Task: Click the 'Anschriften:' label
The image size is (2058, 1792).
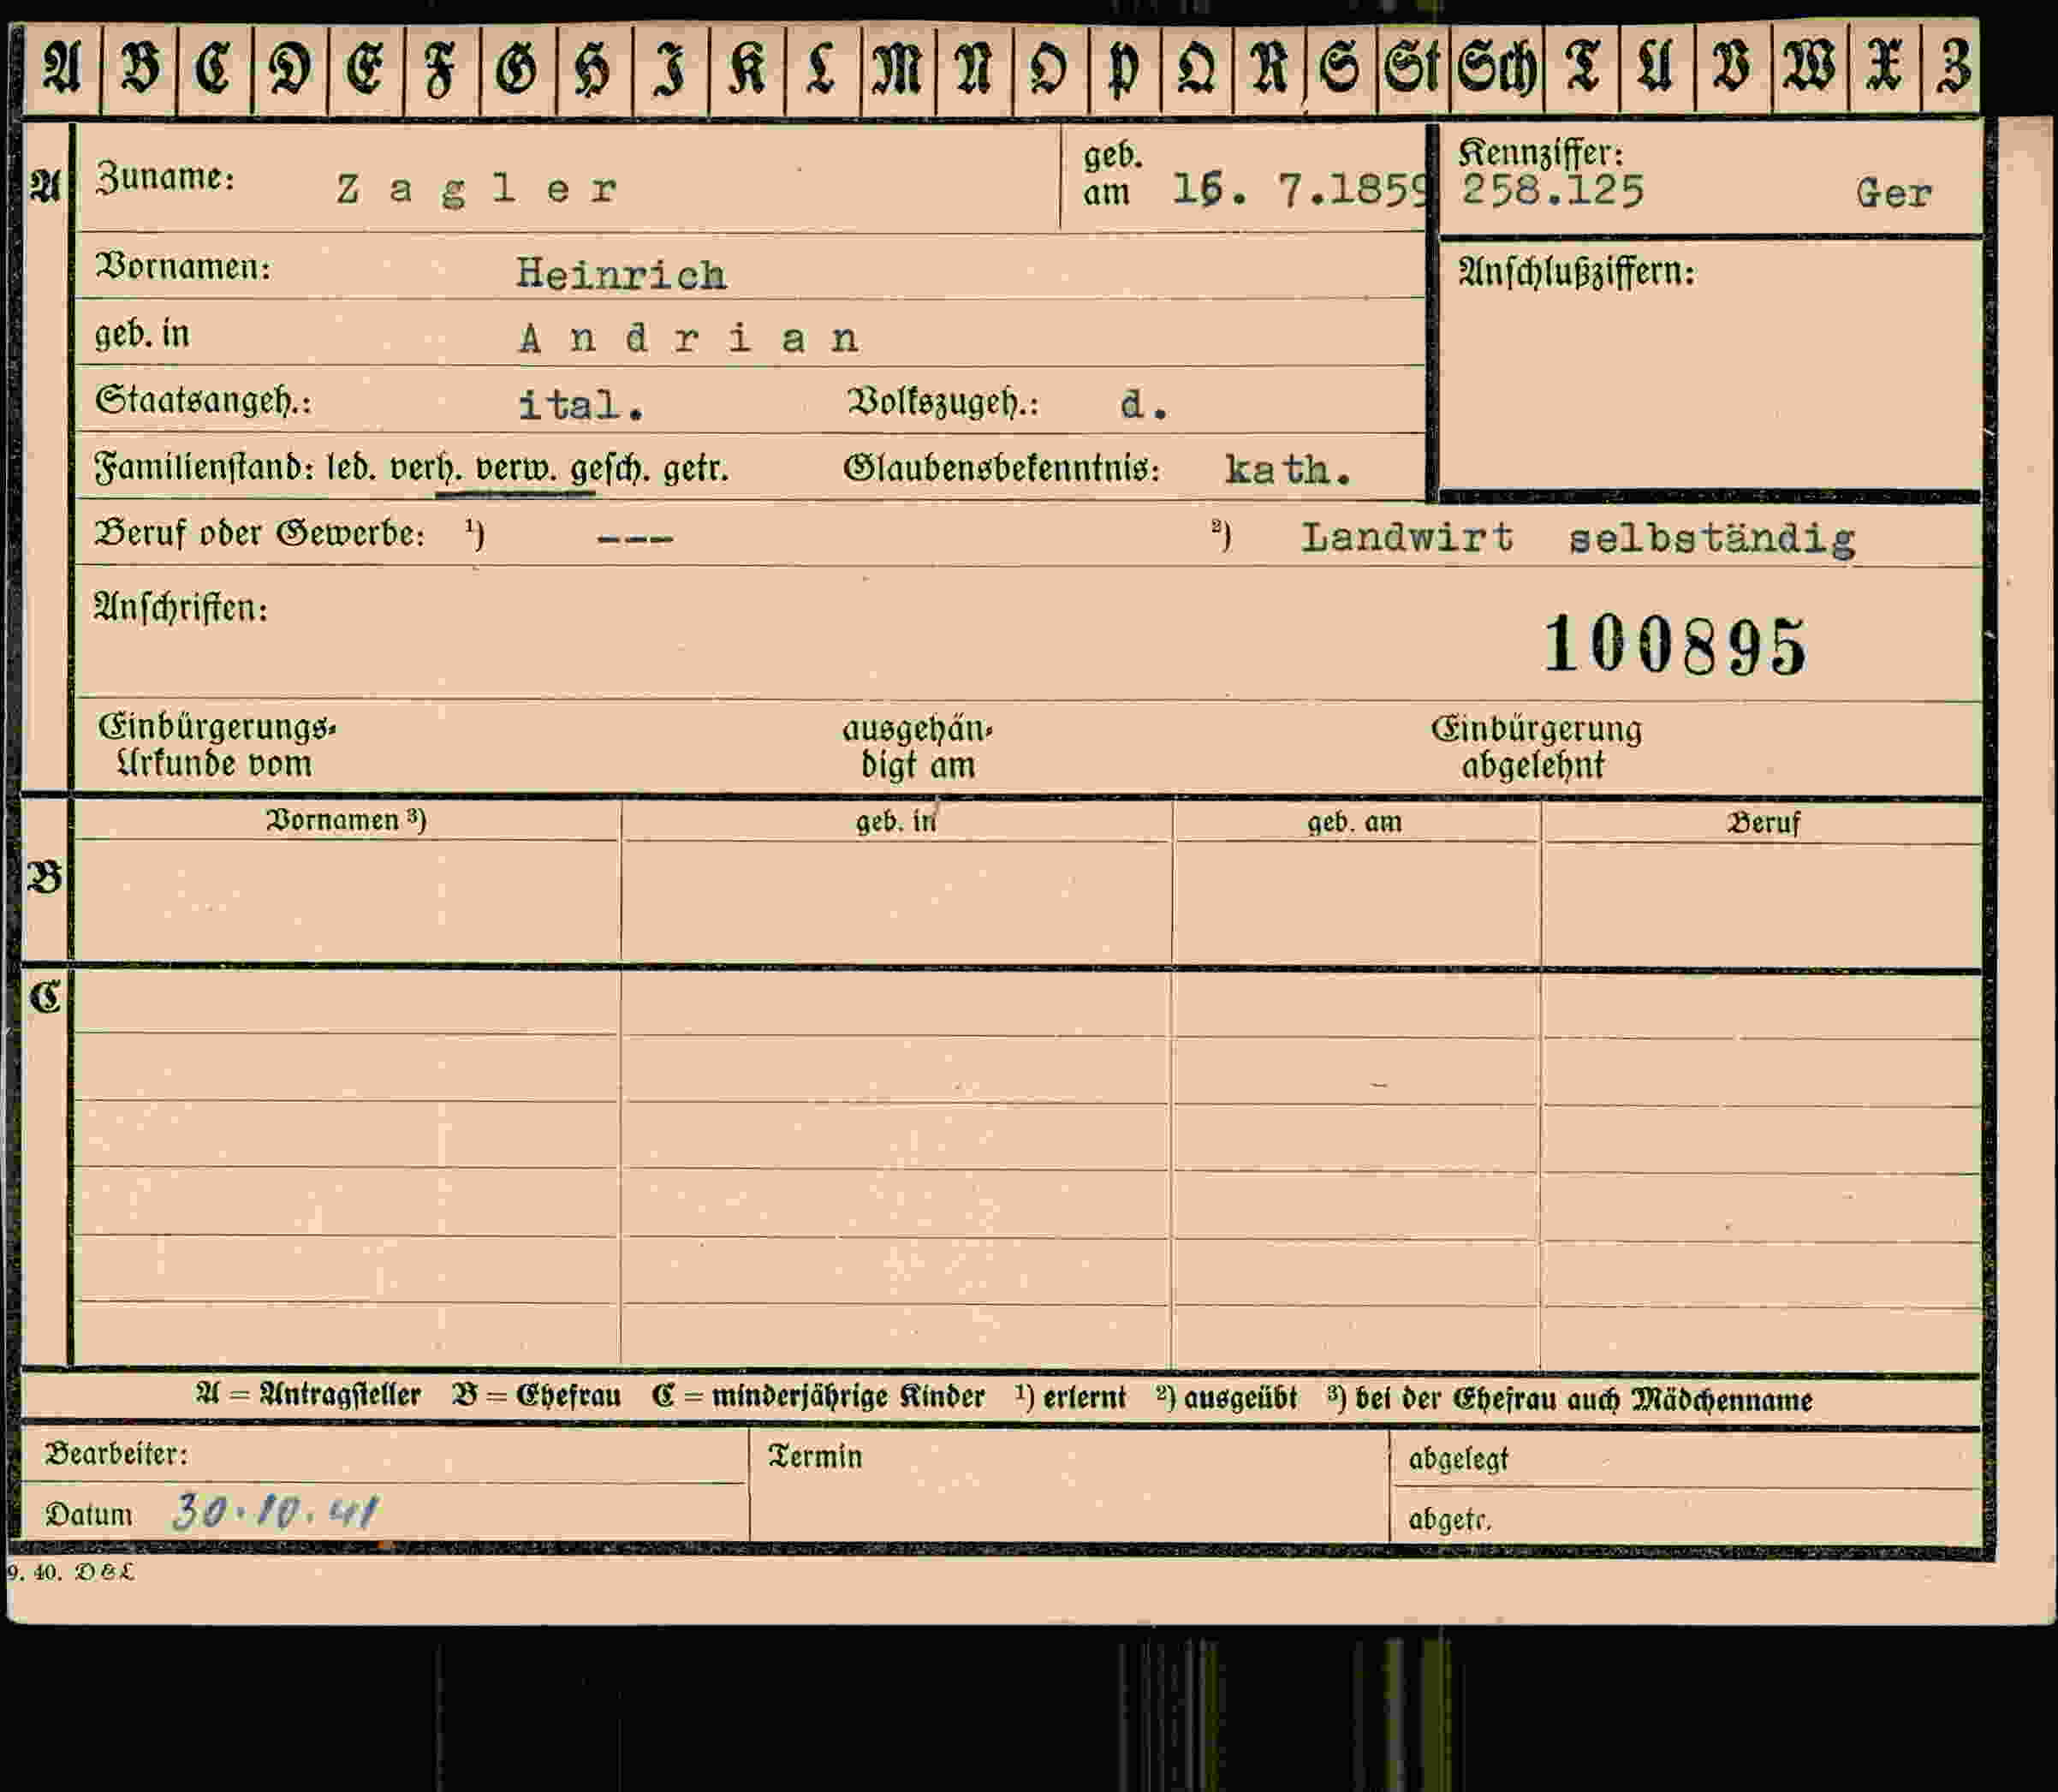Action: pyautogui.click(x=181, y=607)
